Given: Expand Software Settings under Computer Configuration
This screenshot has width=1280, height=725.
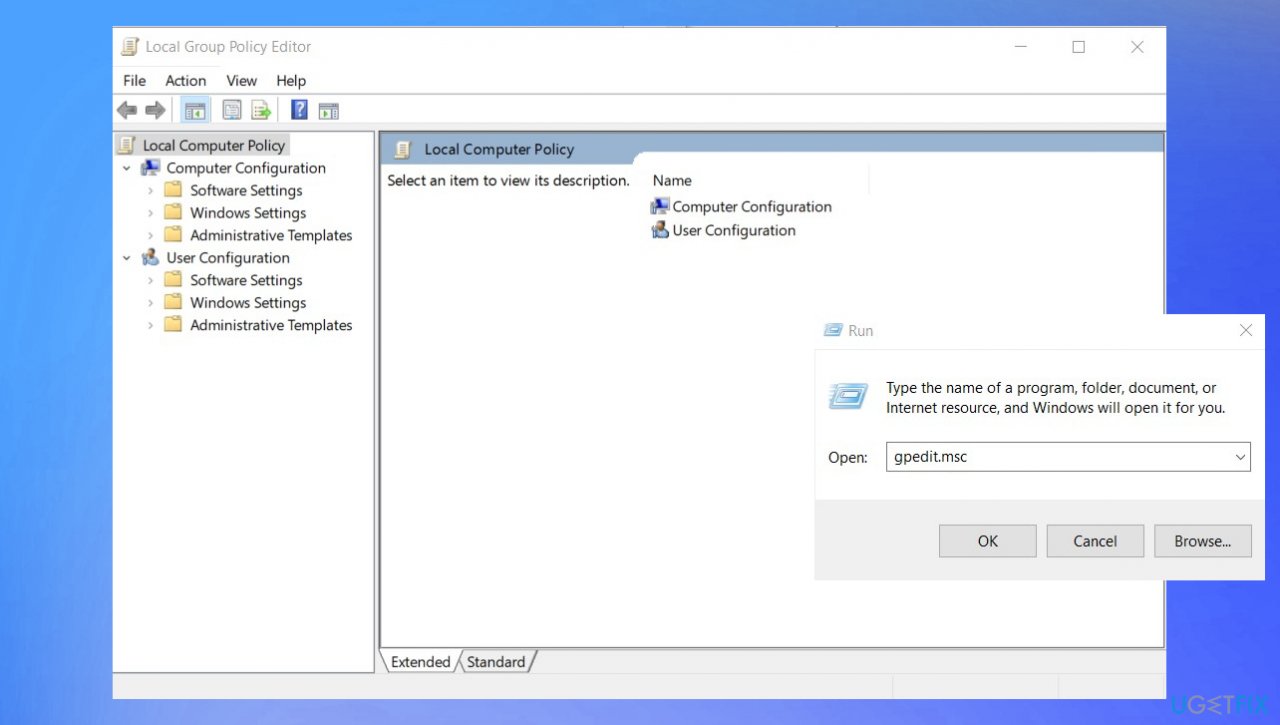Looking at the screenshot, I should (151, 190).
